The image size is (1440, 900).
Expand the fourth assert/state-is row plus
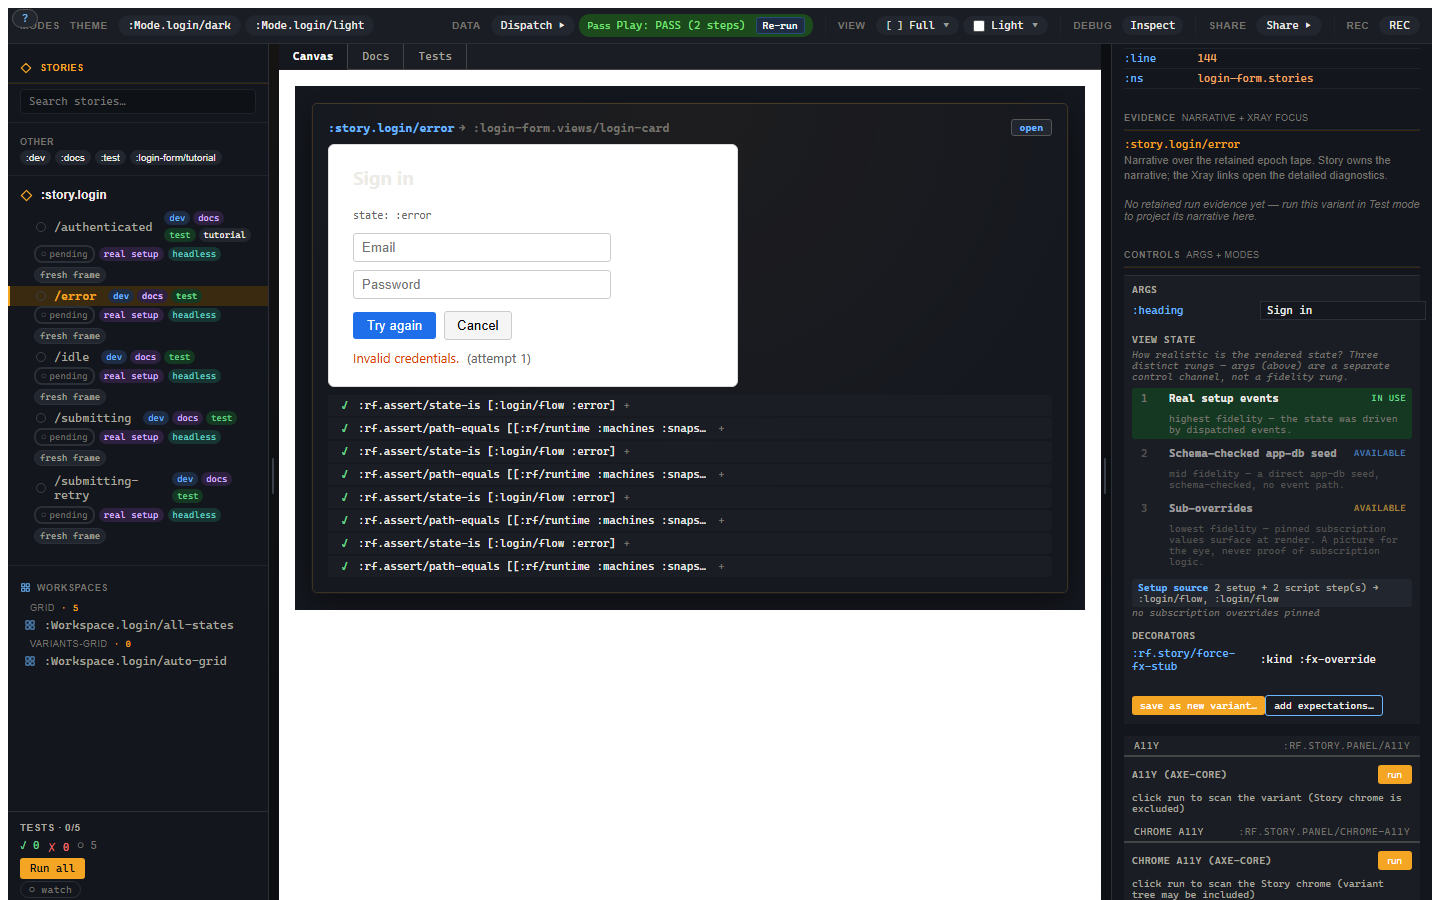(x=627, y=543)
